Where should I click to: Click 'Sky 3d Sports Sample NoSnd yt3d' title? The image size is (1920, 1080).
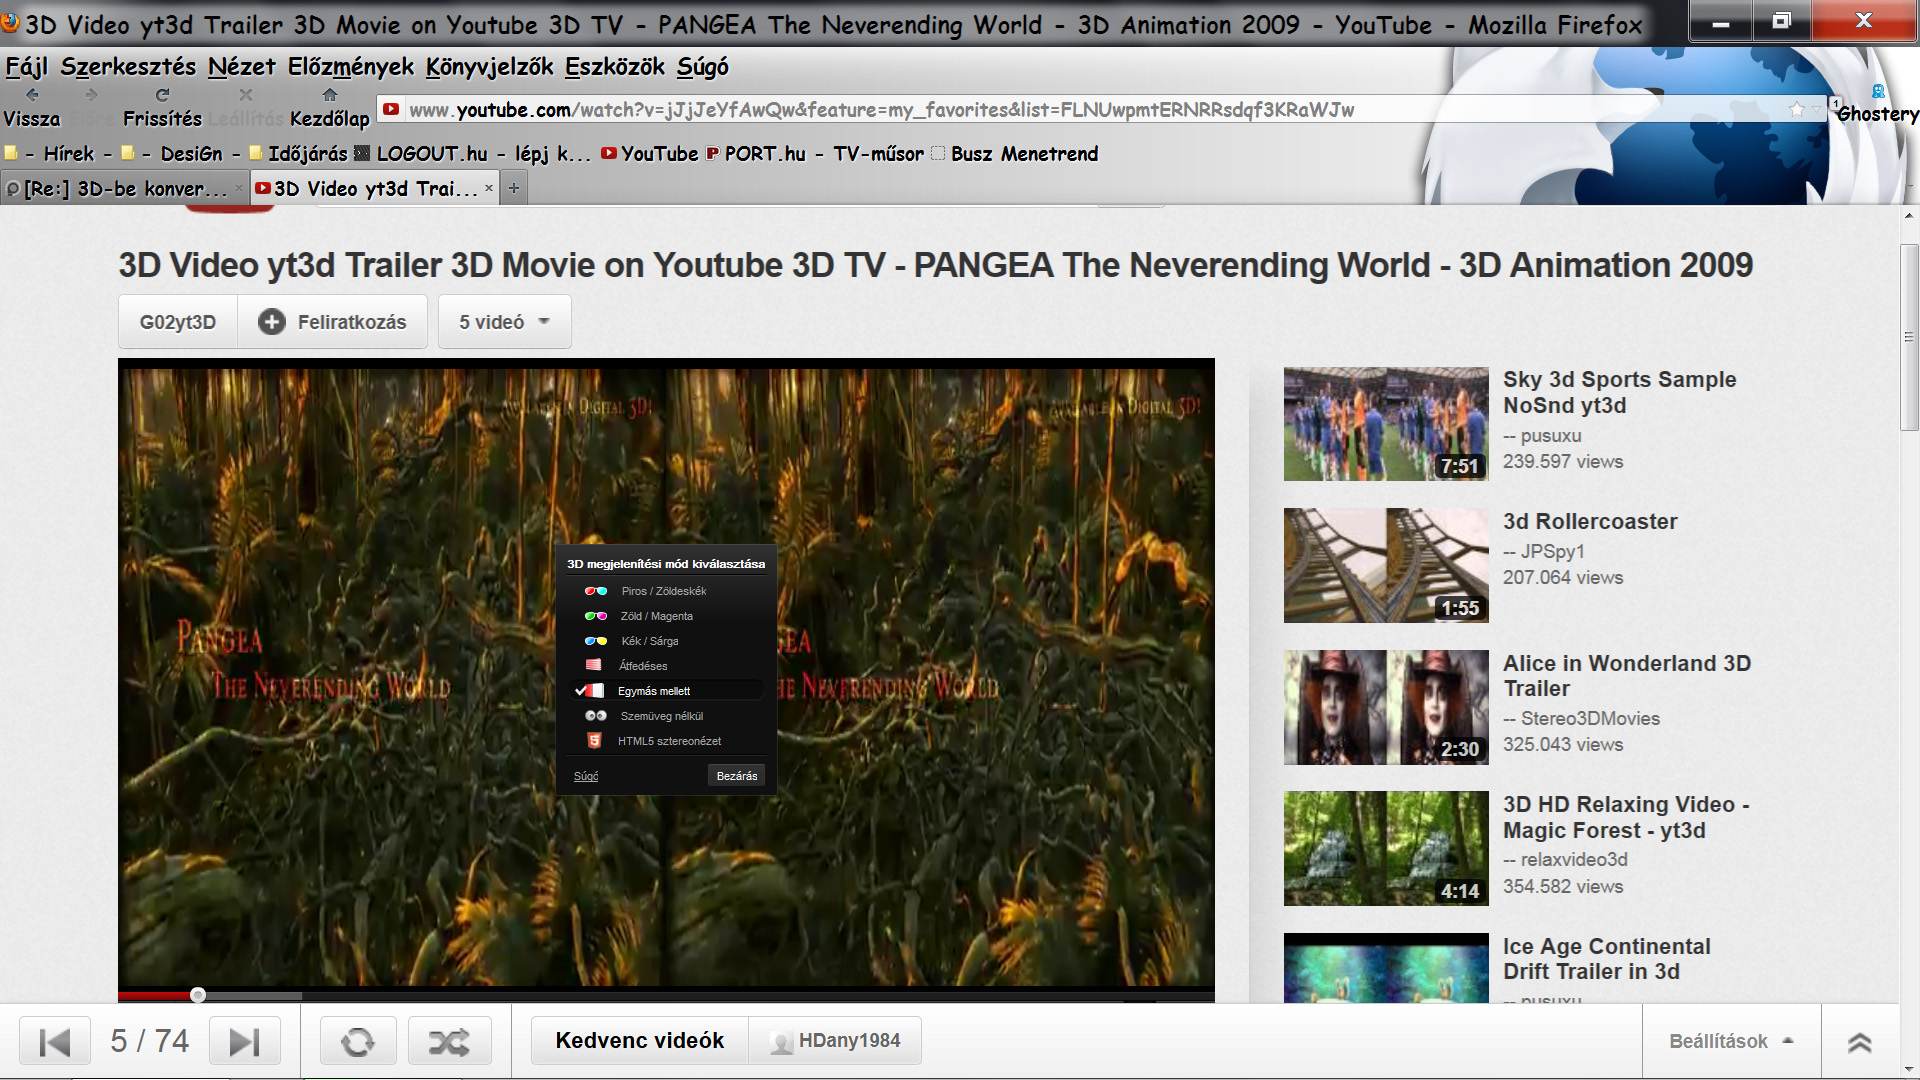[x=1619, y=393]
